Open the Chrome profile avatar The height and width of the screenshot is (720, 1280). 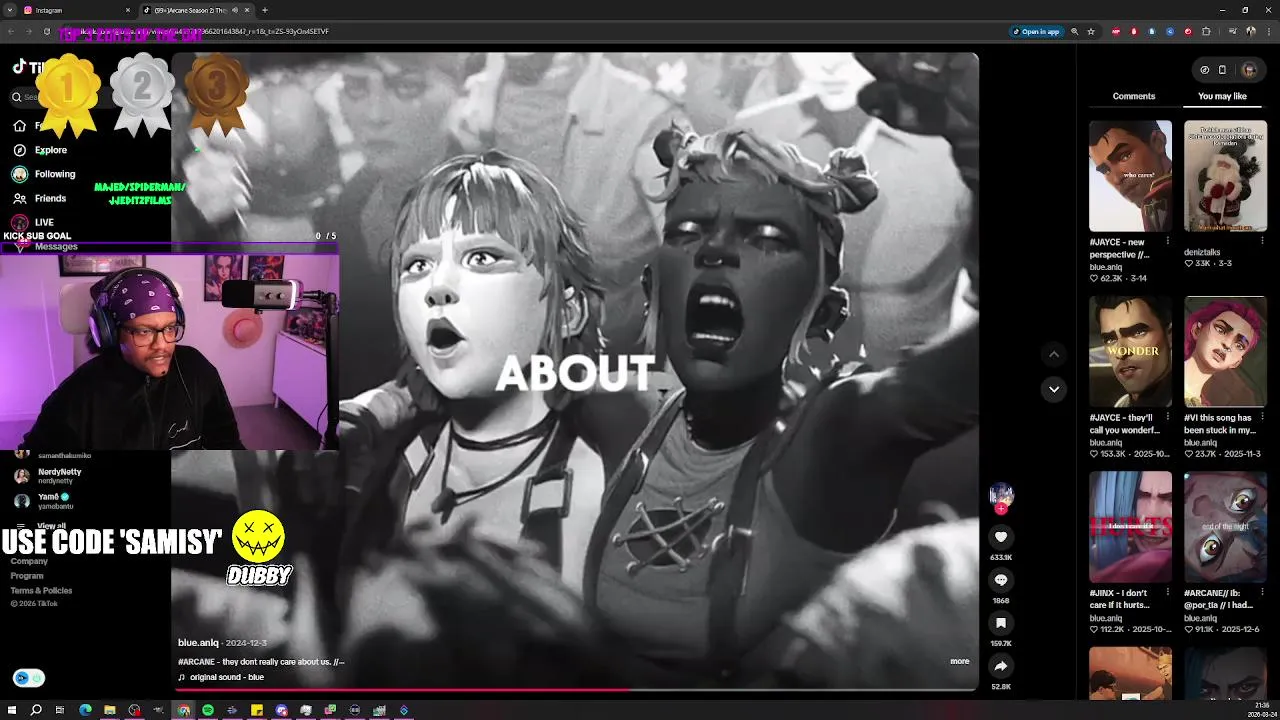[x=1249, y=31]
